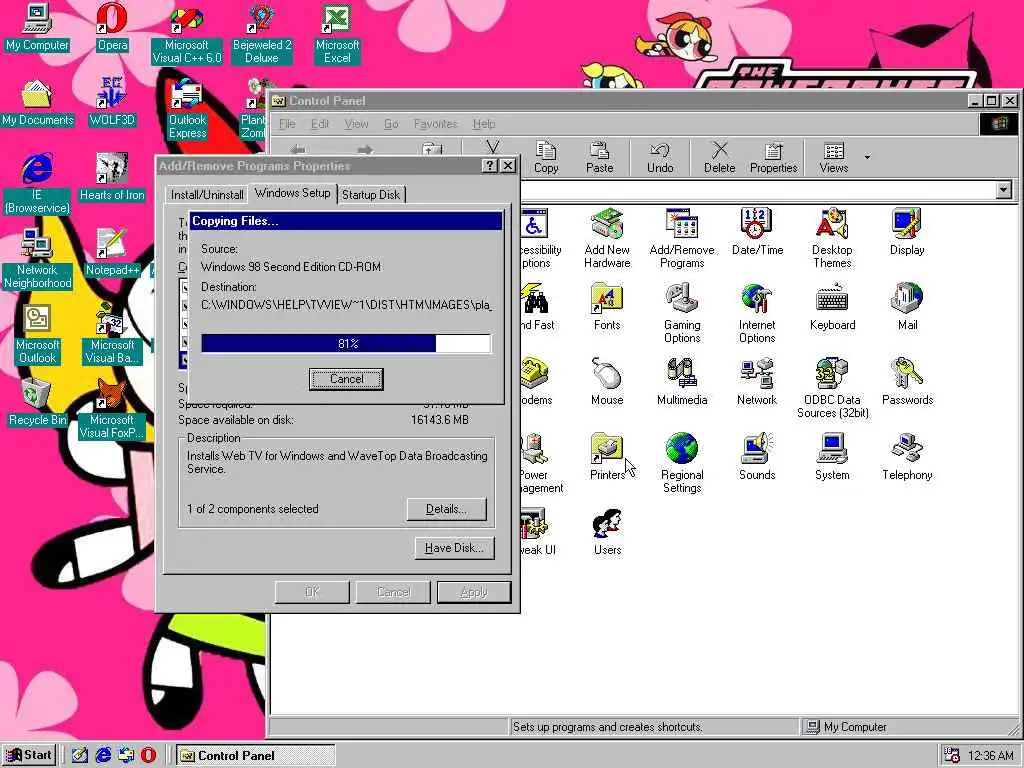Screen dimensions: 1024x768
Task: Open Gaming Options icon
Action: pos(682,313)
